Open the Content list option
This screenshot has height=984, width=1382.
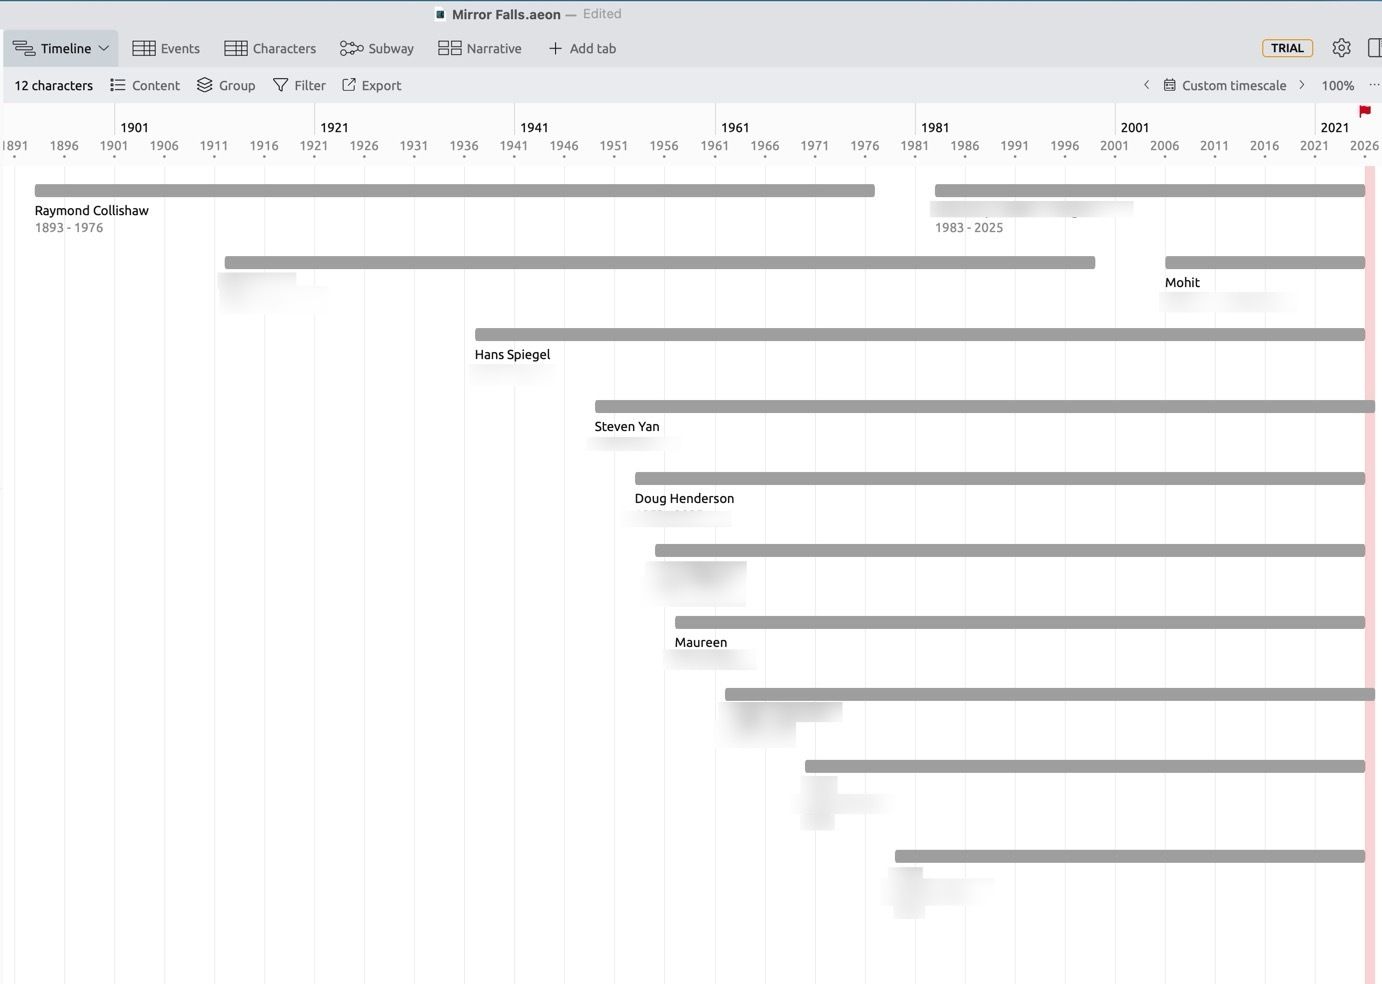click(x=145, y=86)
